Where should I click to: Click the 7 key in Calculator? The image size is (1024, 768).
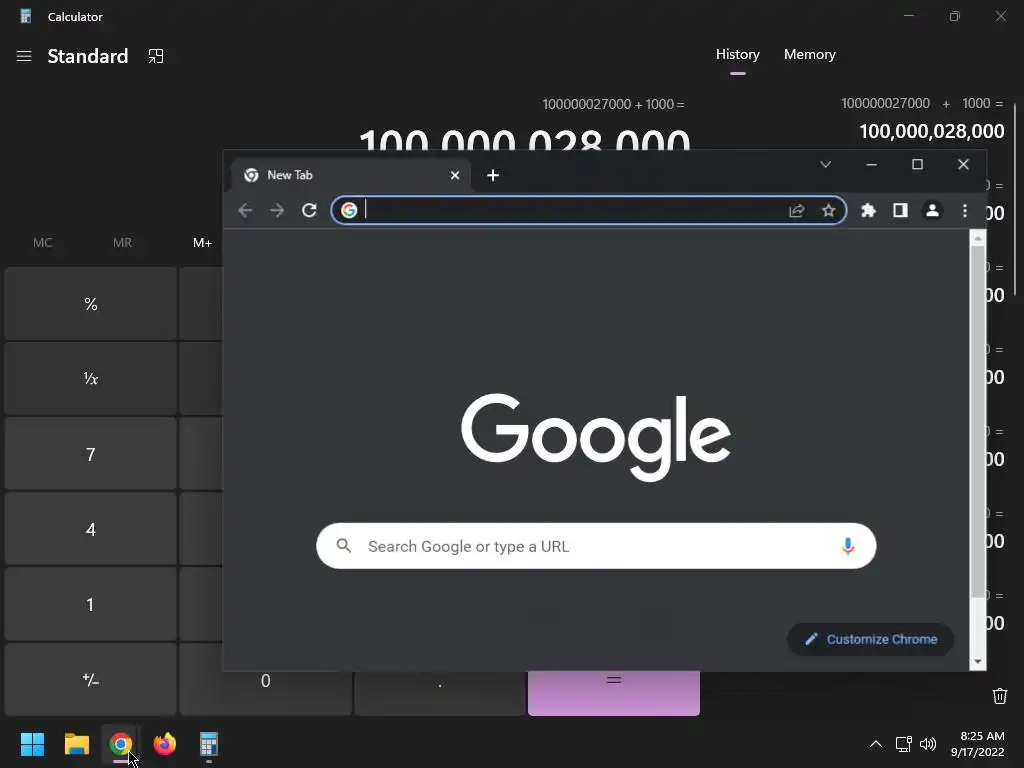[x=91, y=454]
